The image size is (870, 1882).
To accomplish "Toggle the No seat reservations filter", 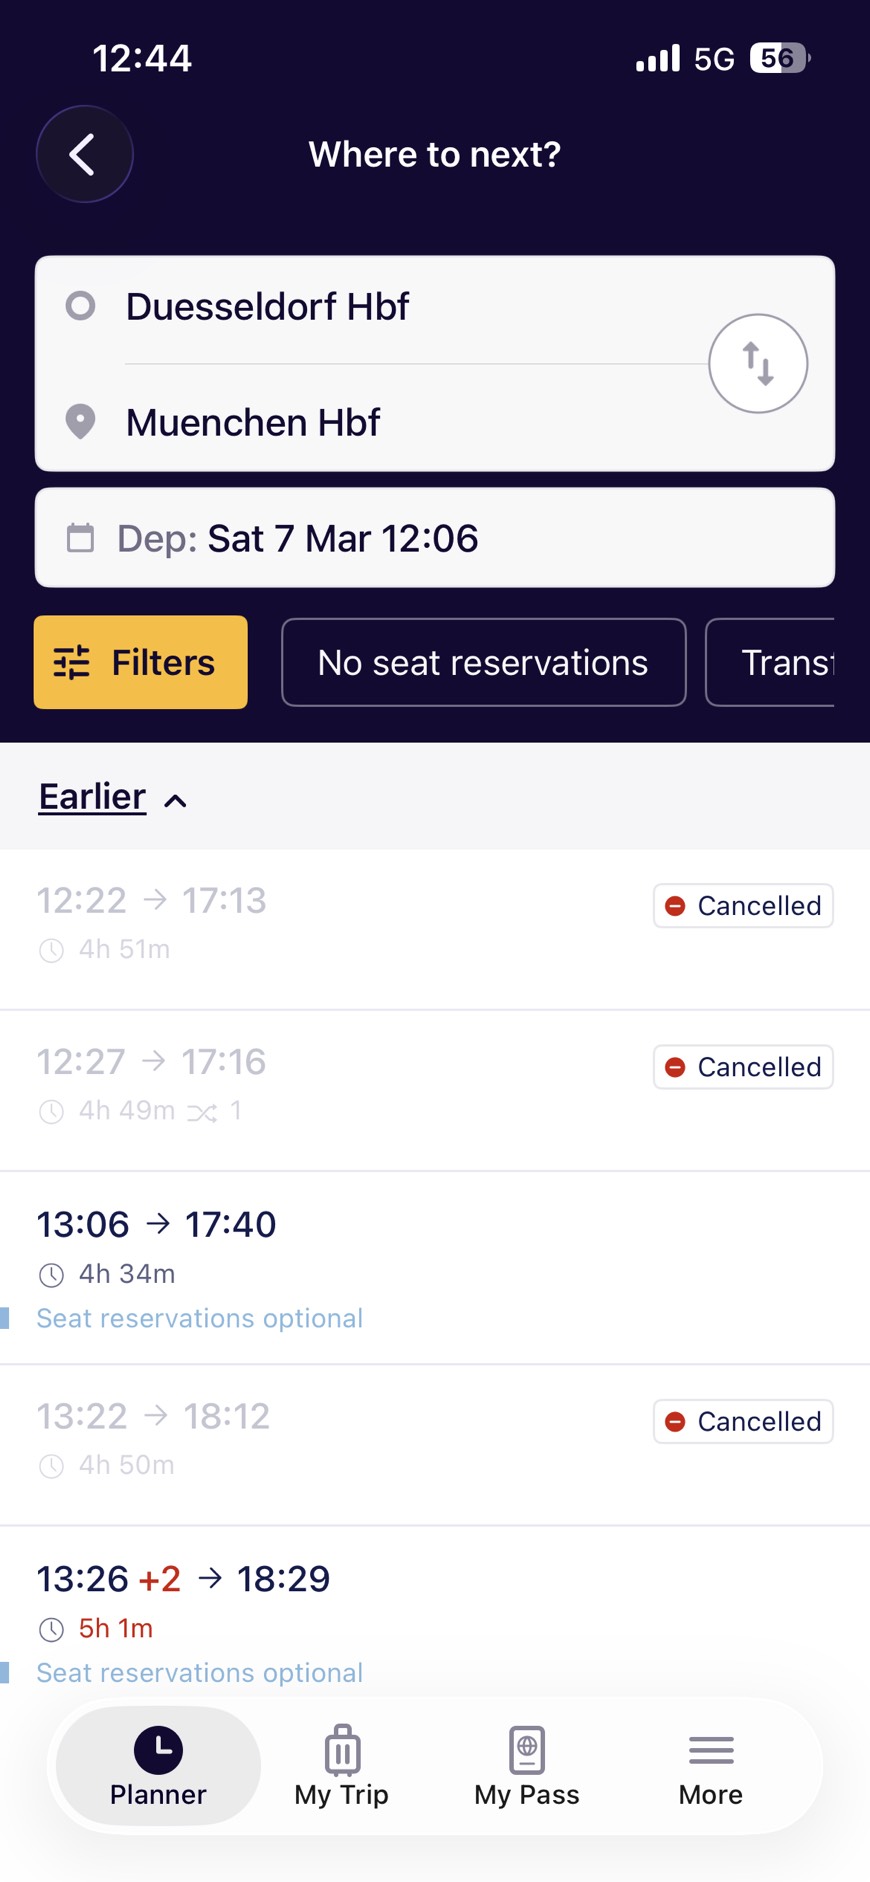I will coord(483,662).
